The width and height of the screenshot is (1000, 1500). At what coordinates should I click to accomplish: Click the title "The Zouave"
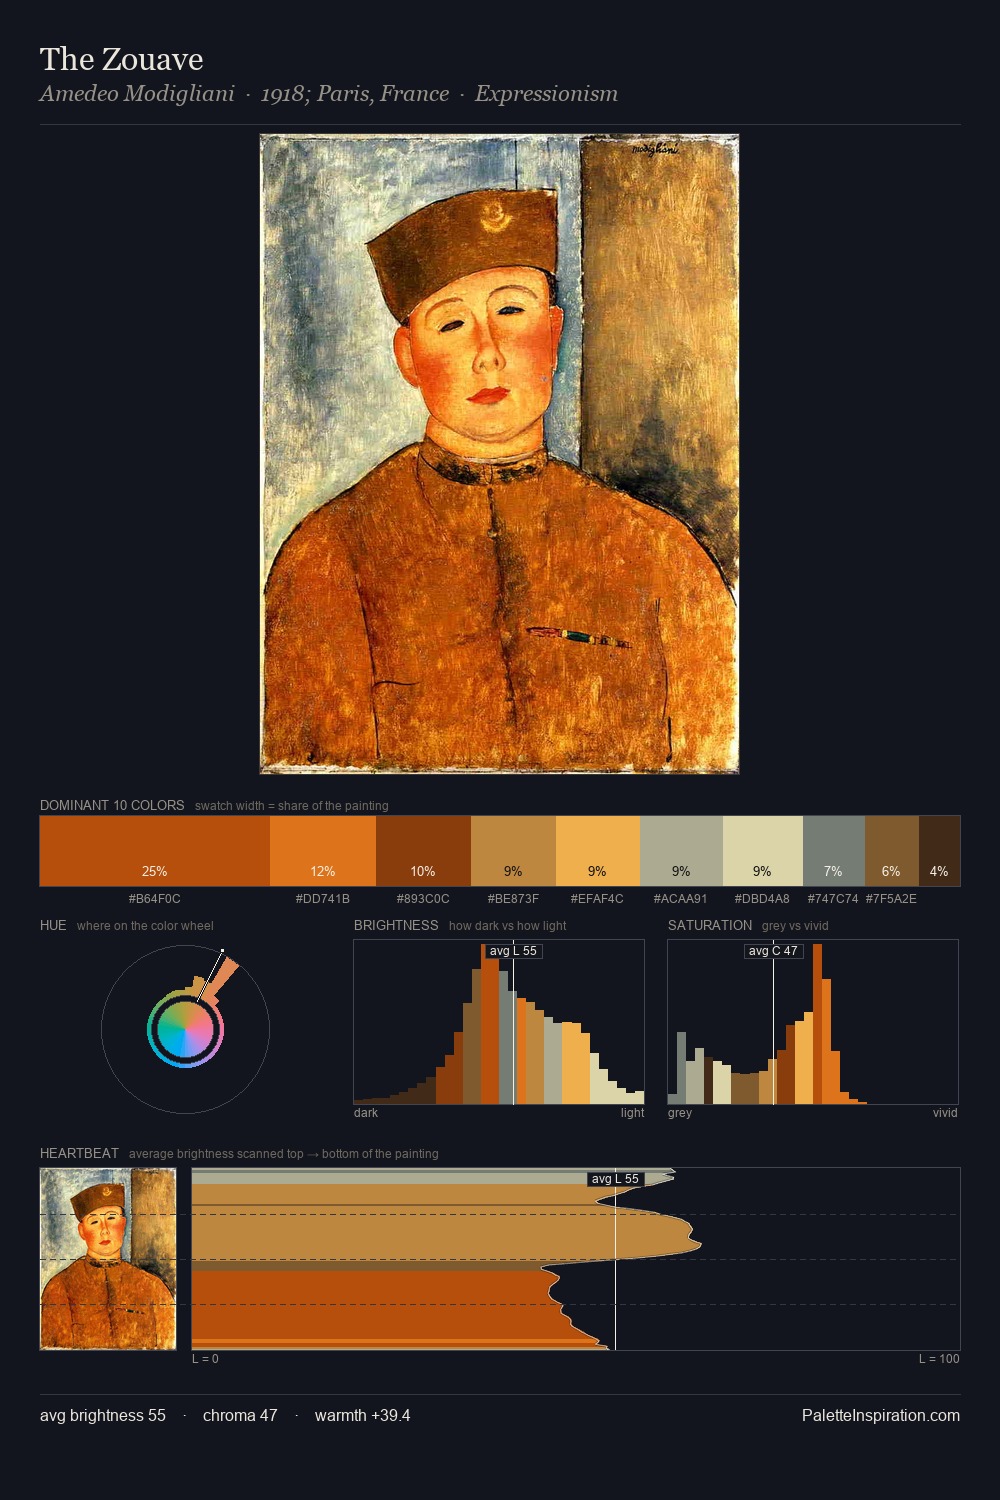[x=122, y=60]
